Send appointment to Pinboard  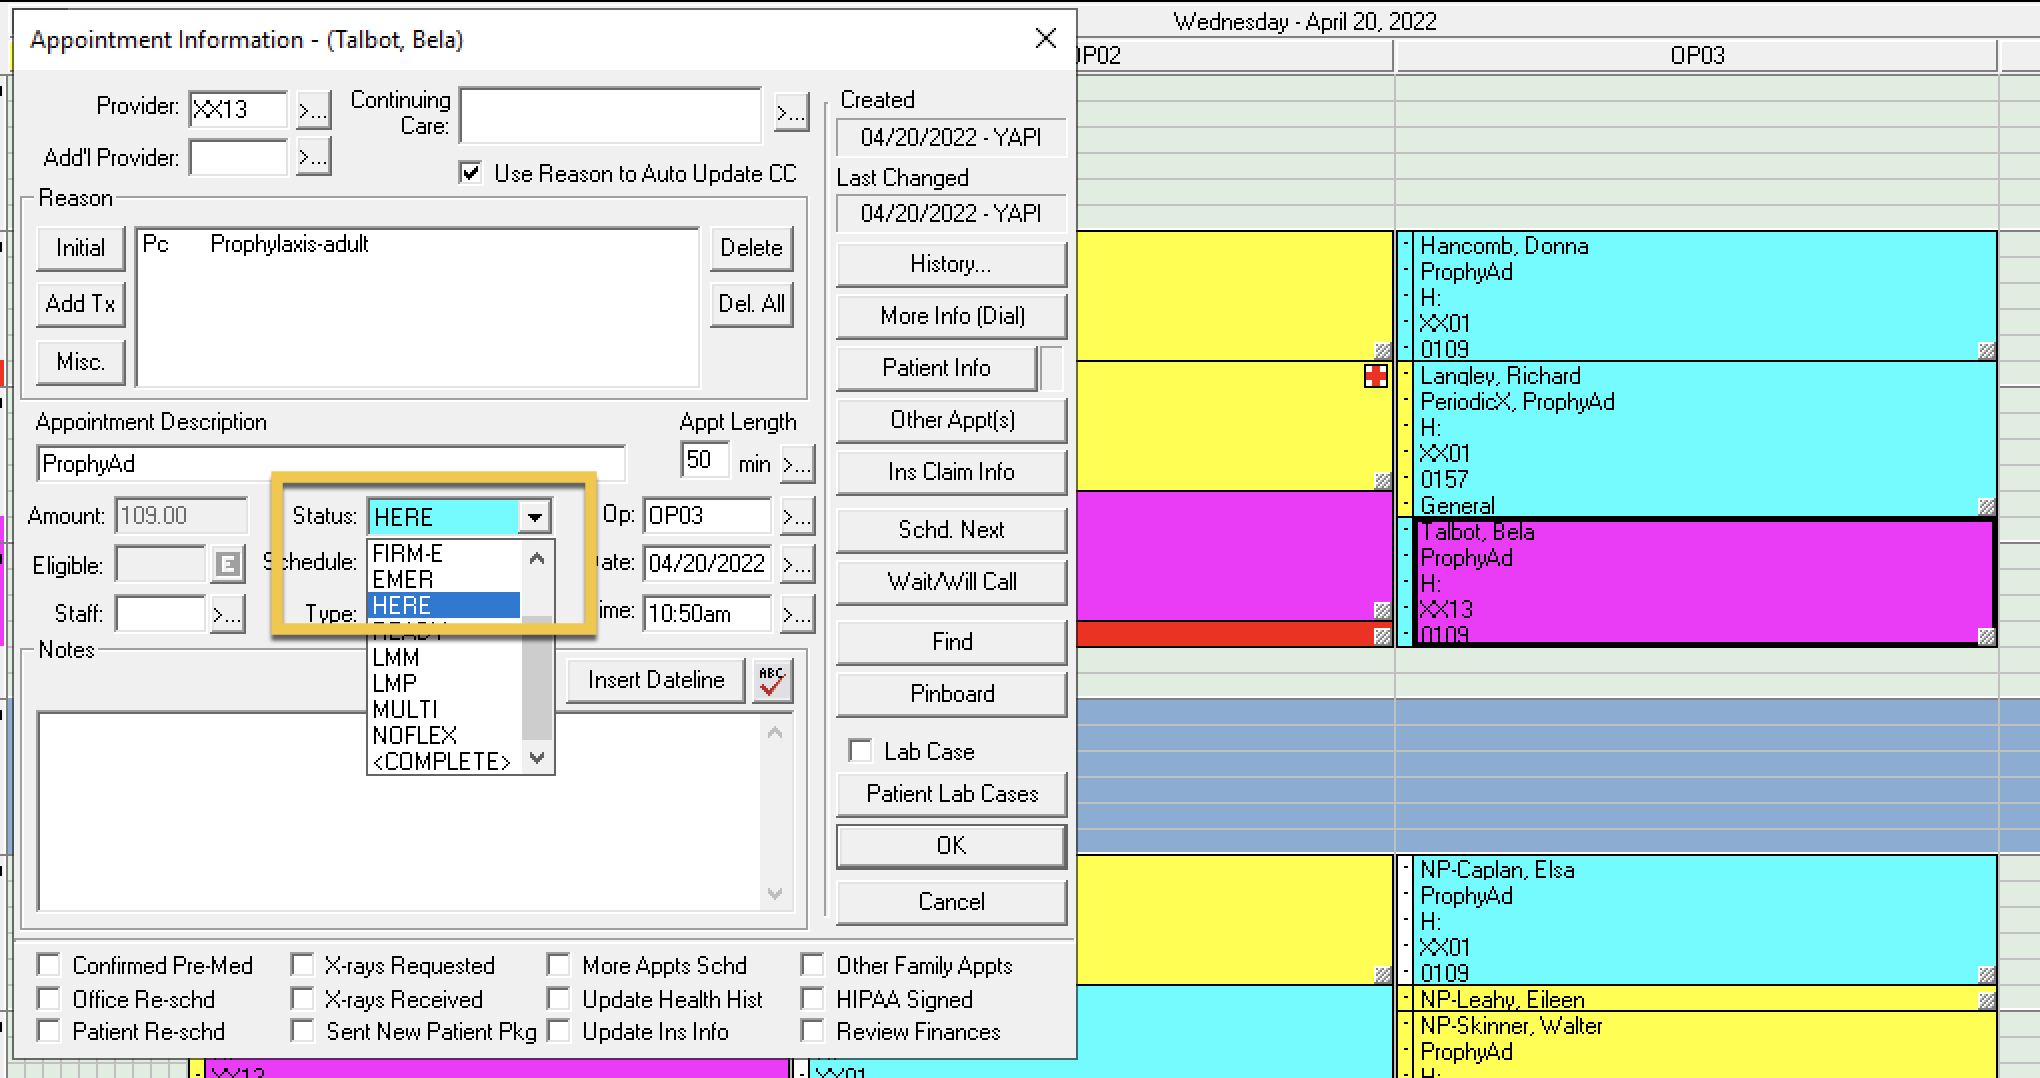click(951, 694)
